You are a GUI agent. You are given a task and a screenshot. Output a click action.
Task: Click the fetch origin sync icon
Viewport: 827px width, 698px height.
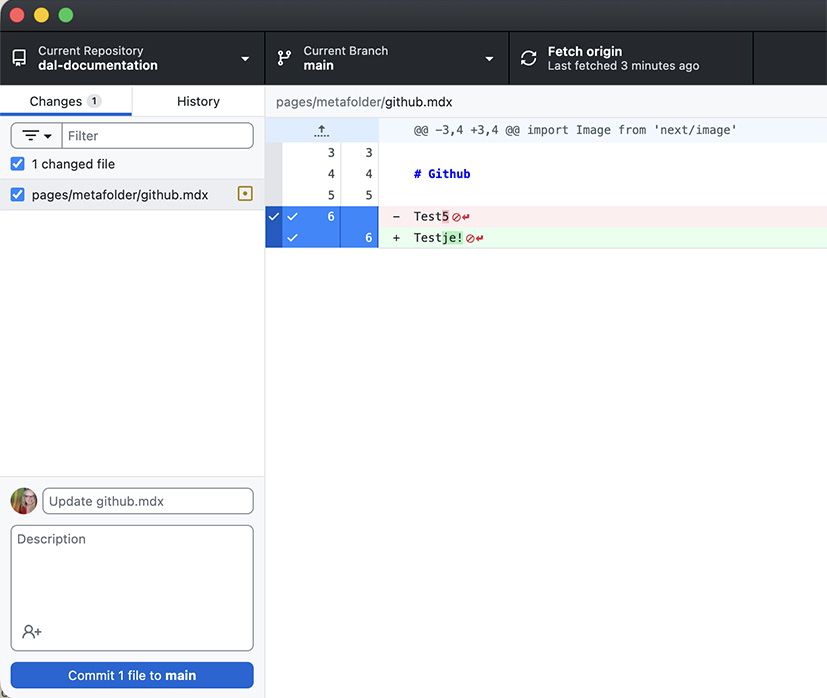point(529,58)
